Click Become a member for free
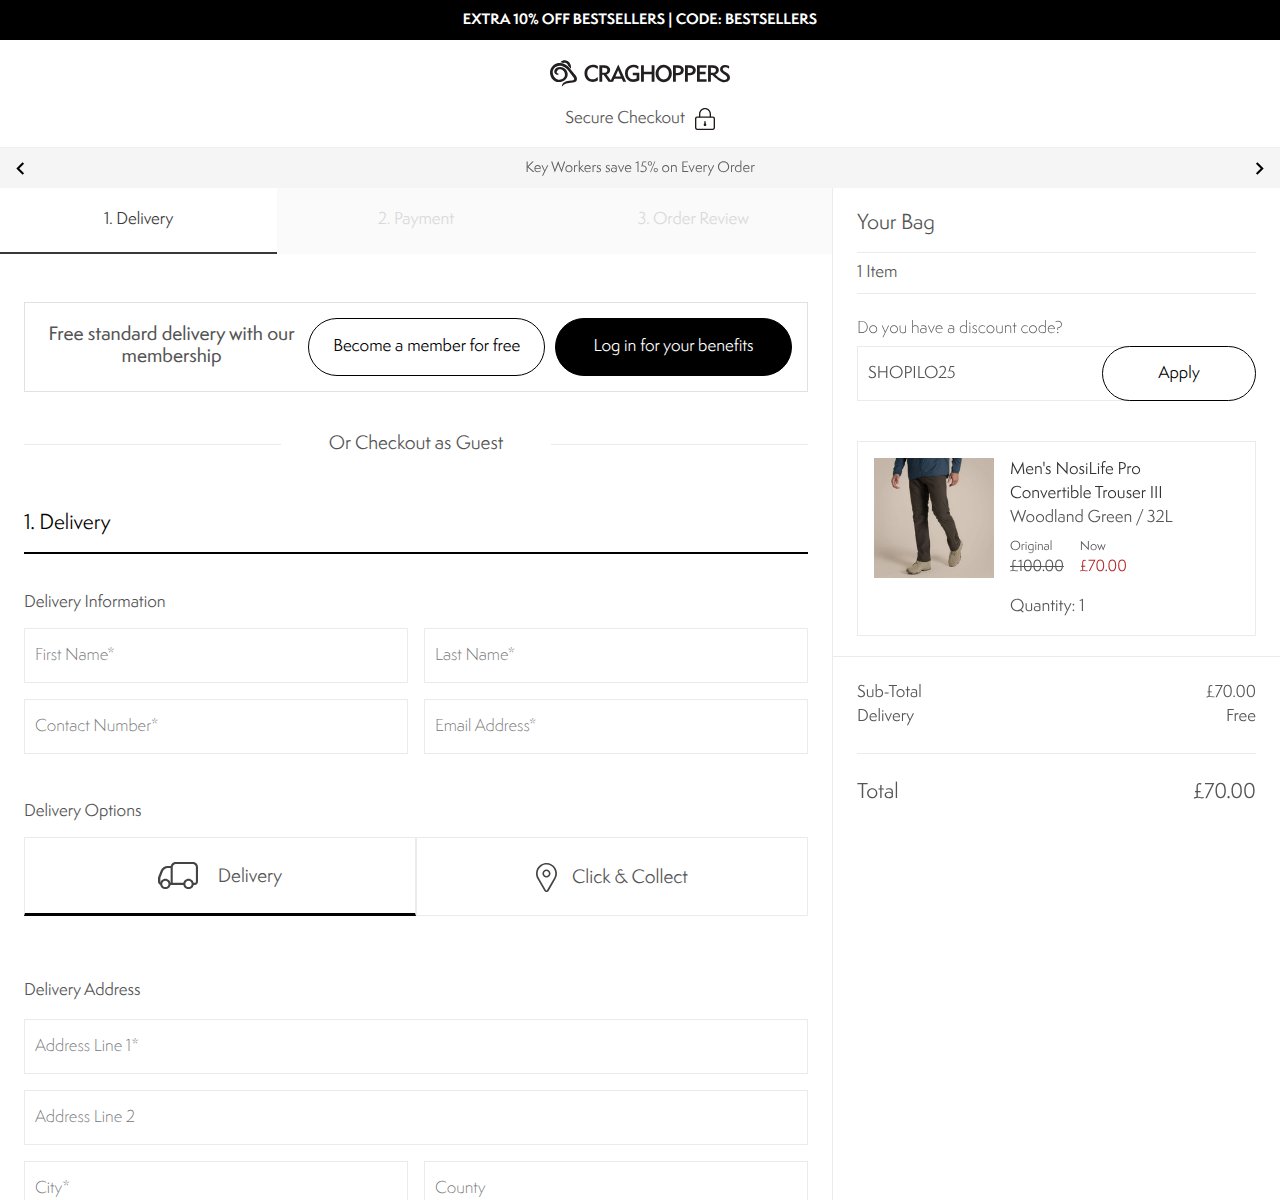Viewport: 1280px width, 1200px height. point(426,347)
